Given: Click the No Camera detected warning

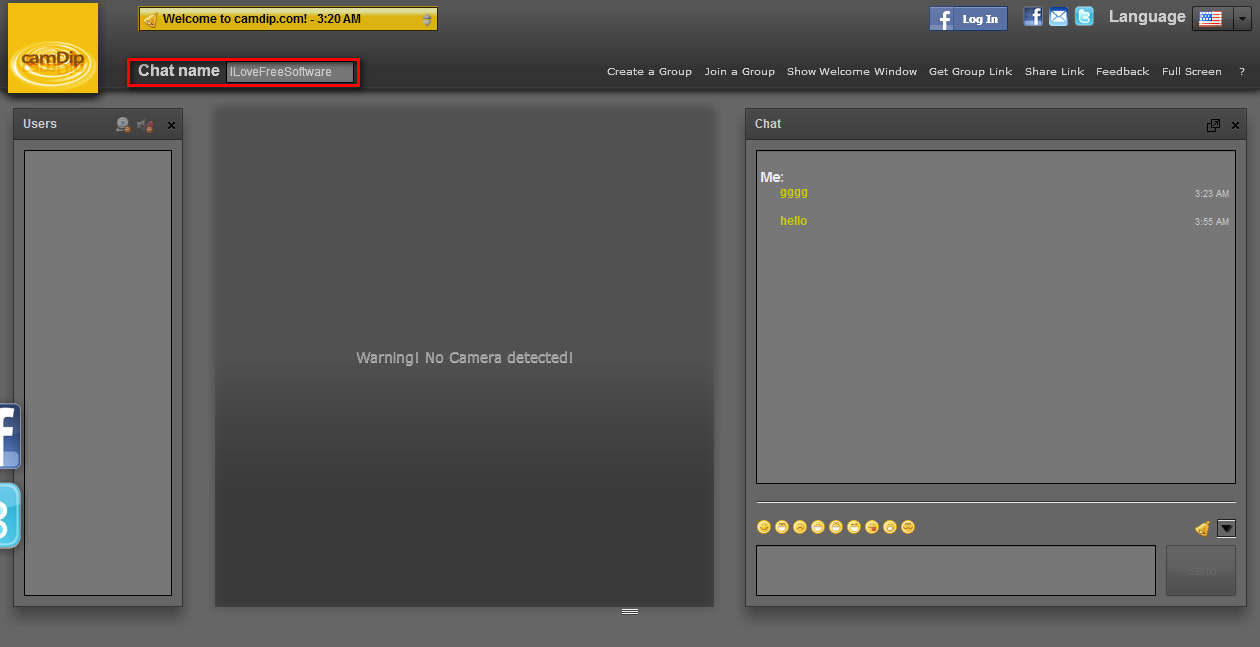Looking at the screenshot, I should [x=465, y=358].
